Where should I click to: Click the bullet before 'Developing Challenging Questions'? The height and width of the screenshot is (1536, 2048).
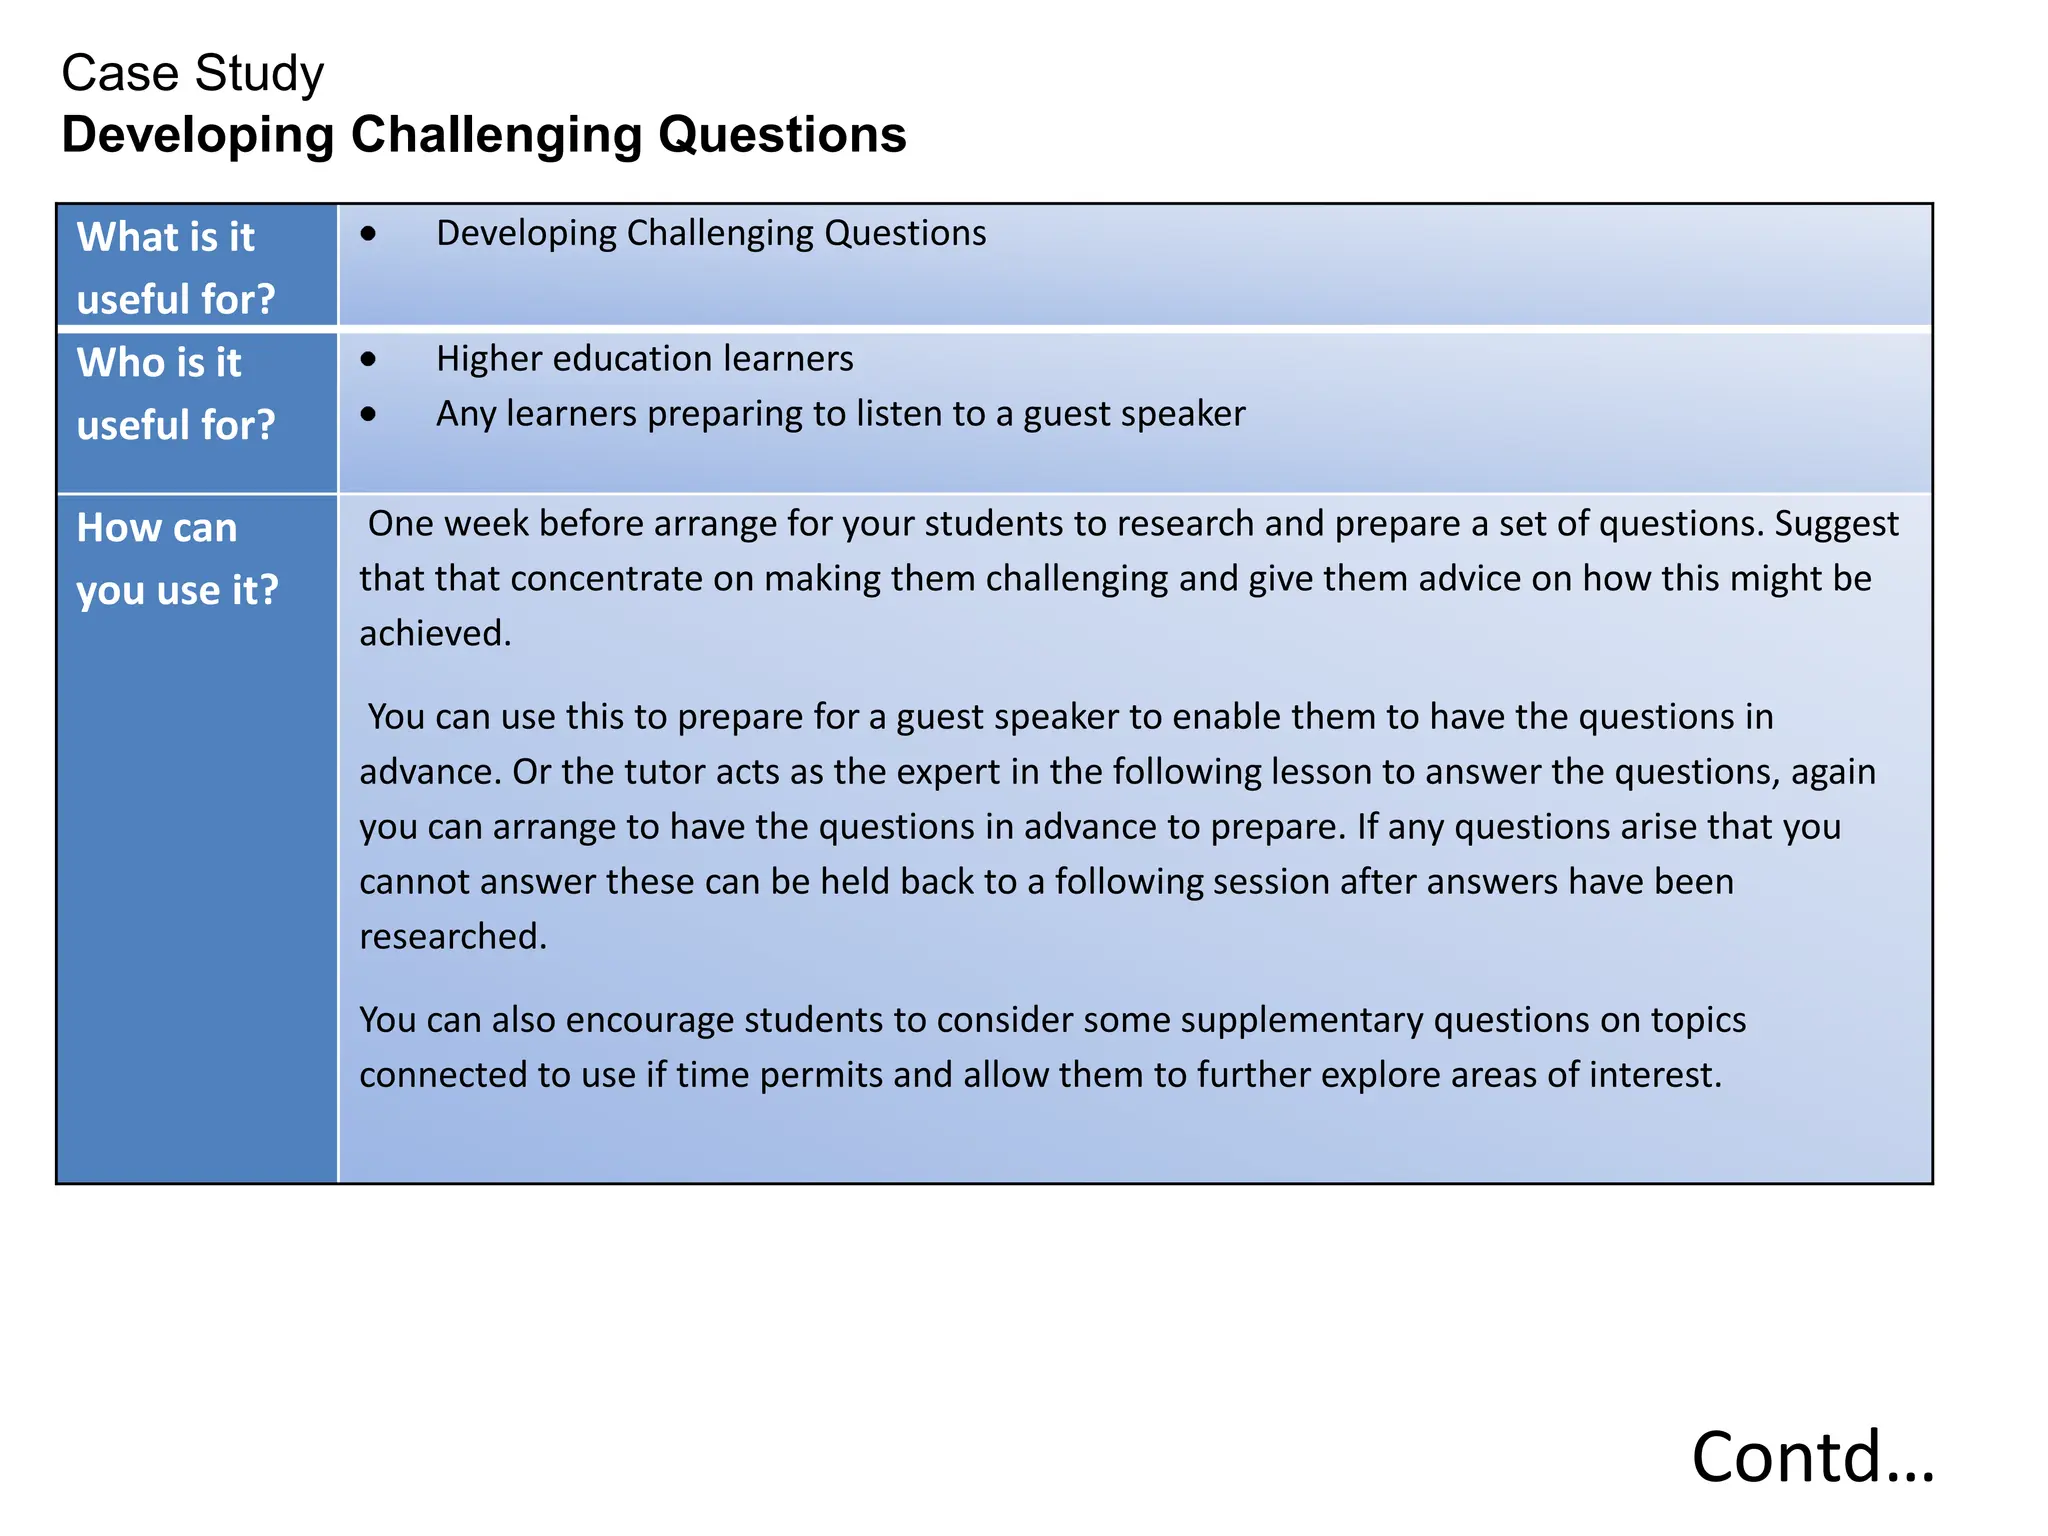tap(369, 234)
